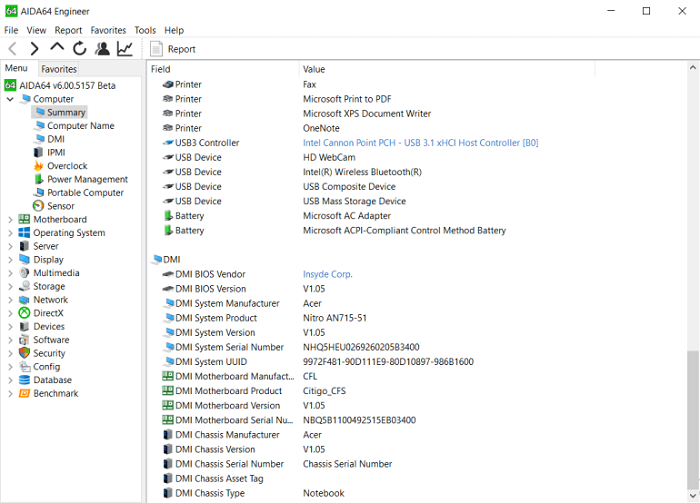Open the Report menu
This screenshot has height=503, width=700.
click(68, 30)
